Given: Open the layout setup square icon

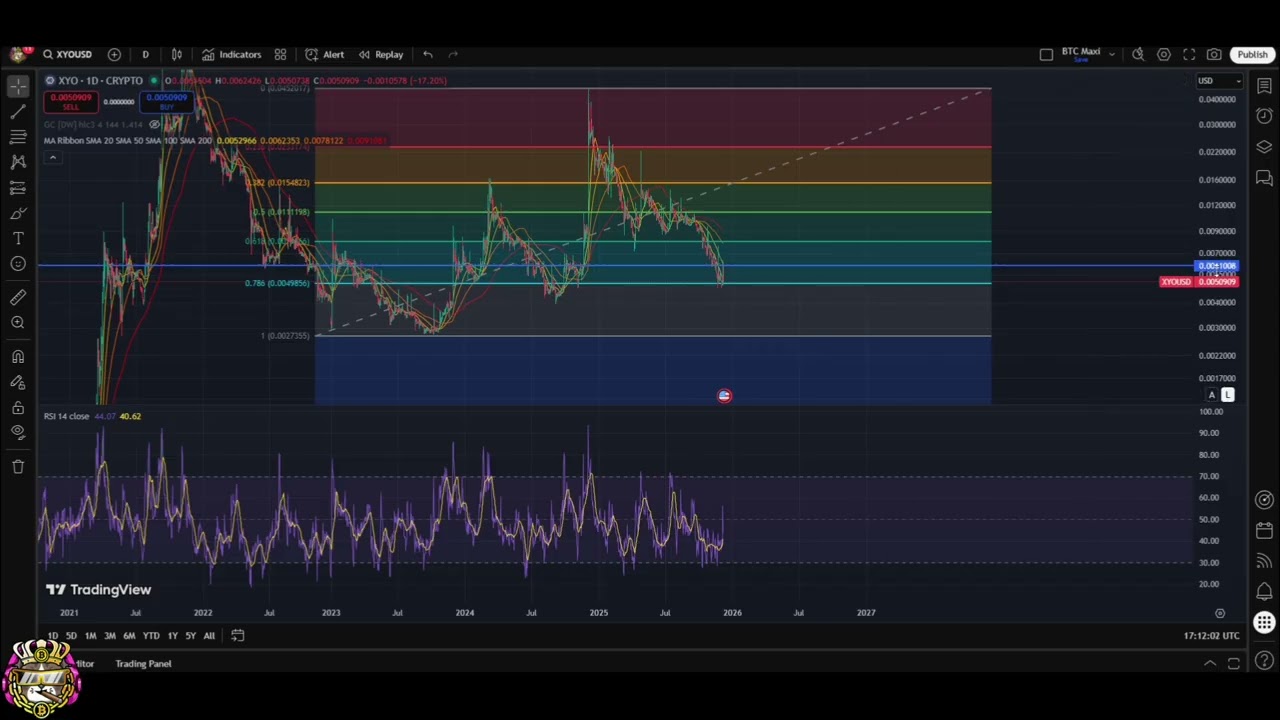Looking at the screenshot, I should [1046, 54].
